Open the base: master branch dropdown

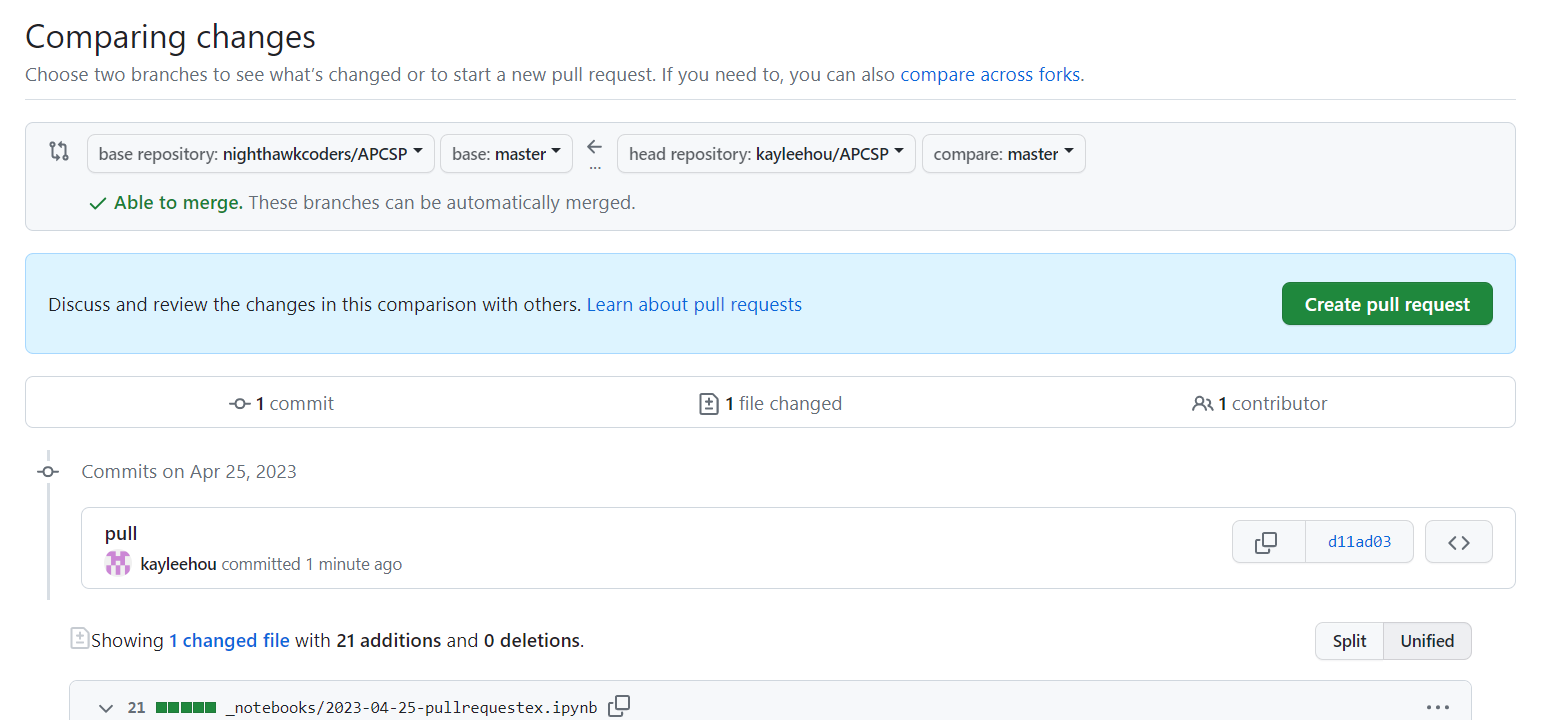tap(506, 154)
